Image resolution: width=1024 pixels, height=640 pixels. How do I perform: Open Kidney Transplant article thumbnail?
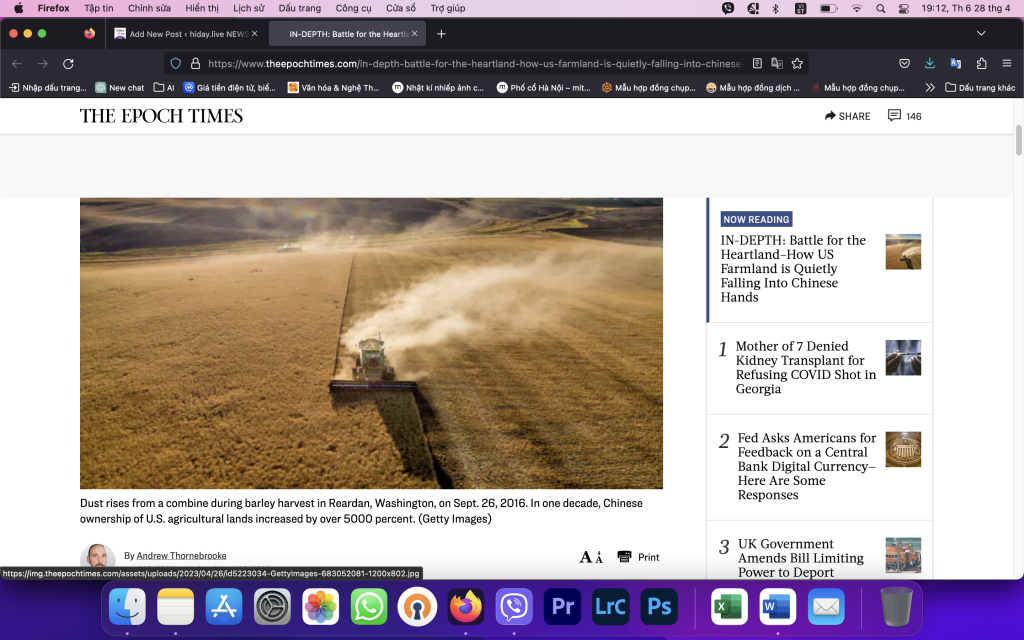click(903, 357)
